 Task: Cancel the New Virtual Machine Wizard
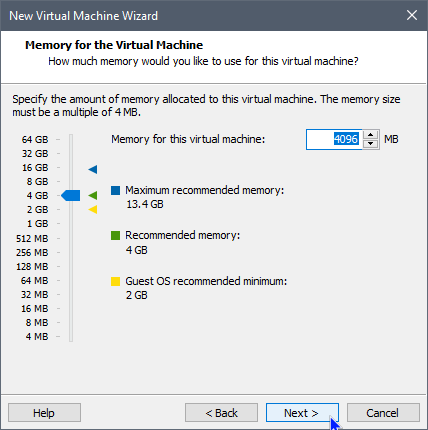383,413
